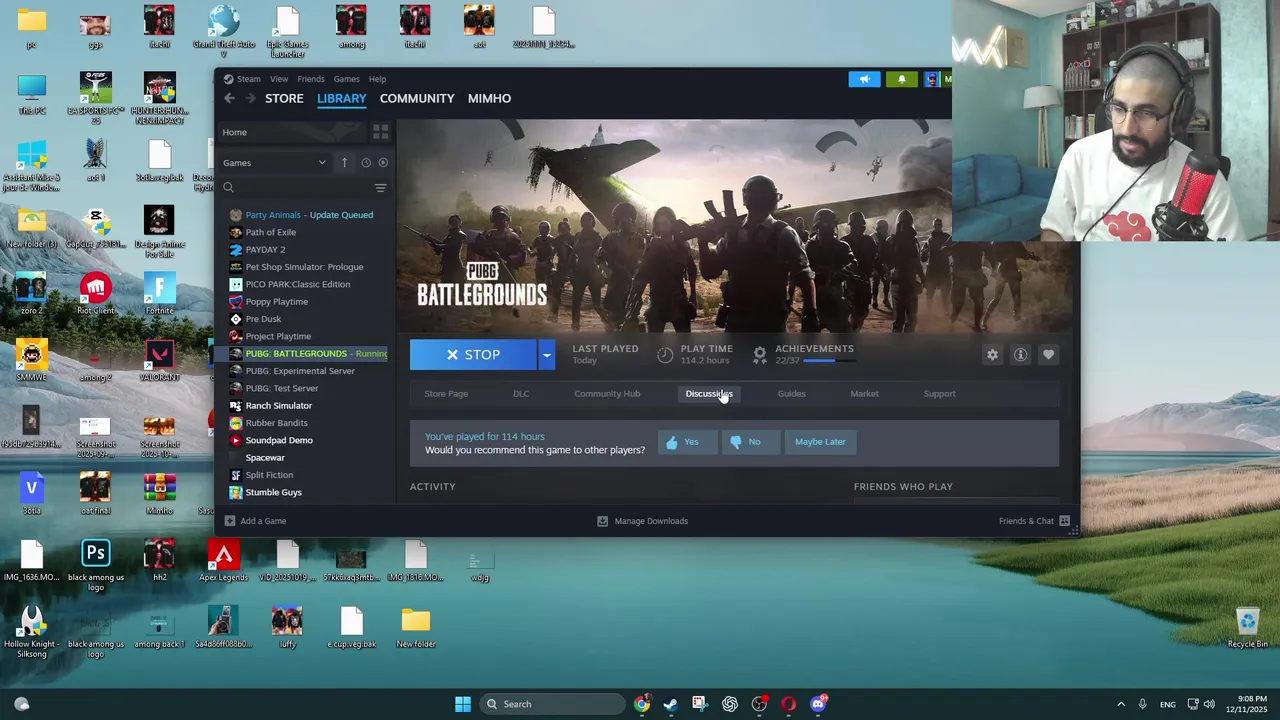Open ChatGPT taskbar icon

[x=730, y=704]
